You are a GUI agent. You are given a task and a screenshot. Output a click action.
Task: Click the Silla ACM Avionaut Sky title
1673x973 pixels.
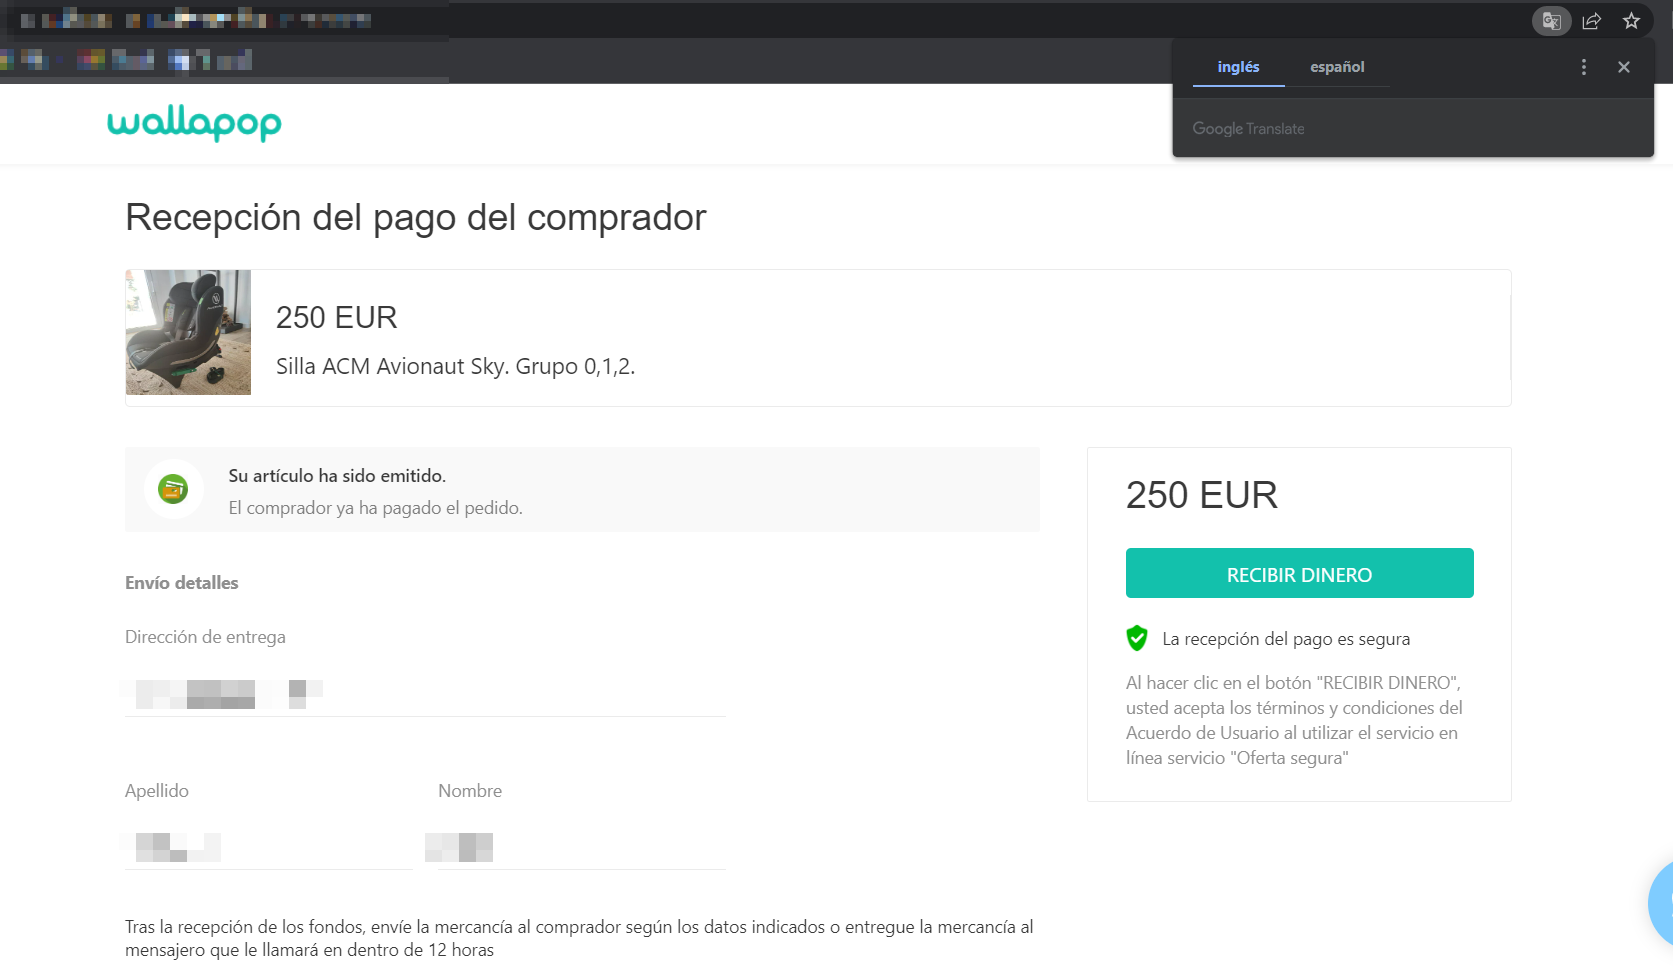pyautogui.click(x=455, y=367)
